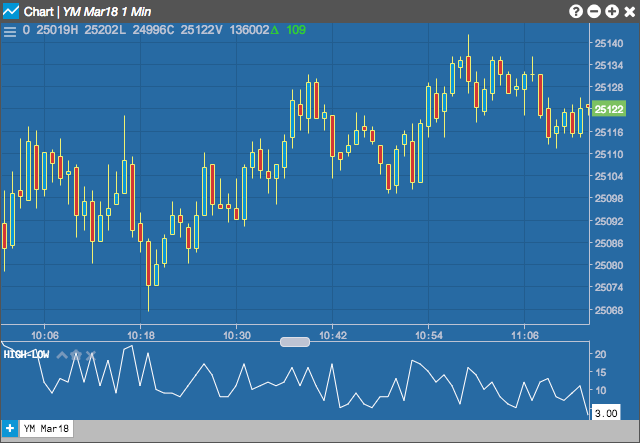Open HIGH-LOW study settings gear
This screenshot has width=640, height=443.
(x=76, y=355)
